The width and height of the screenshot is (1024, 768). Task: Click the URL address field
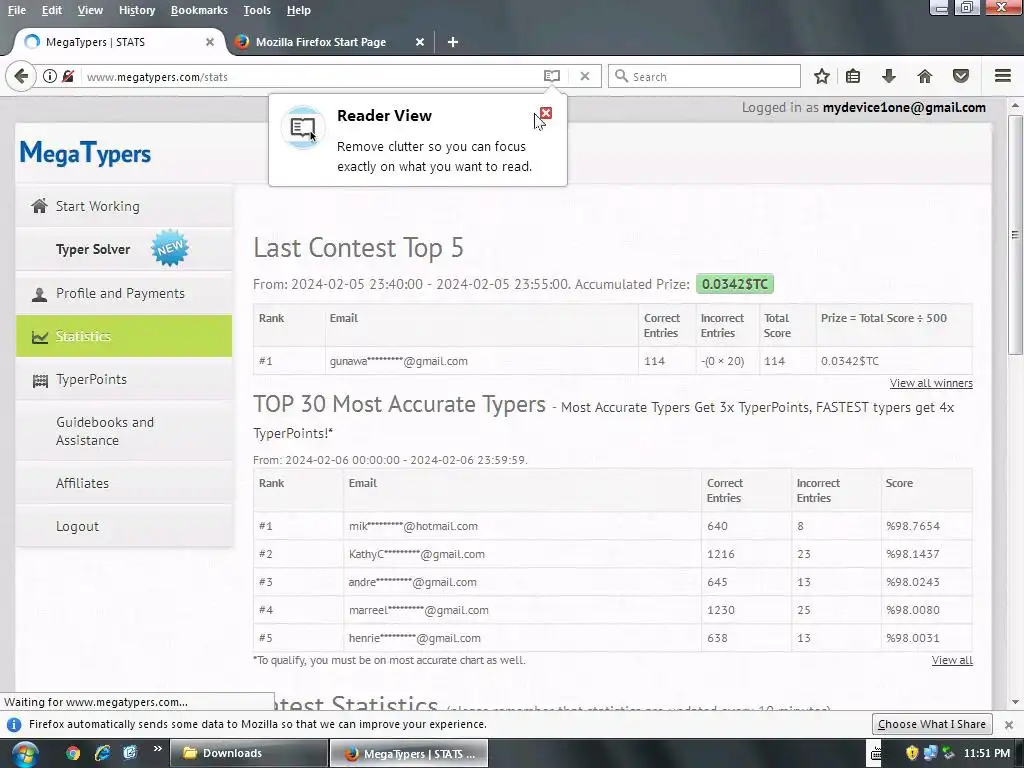pos(310,76)
